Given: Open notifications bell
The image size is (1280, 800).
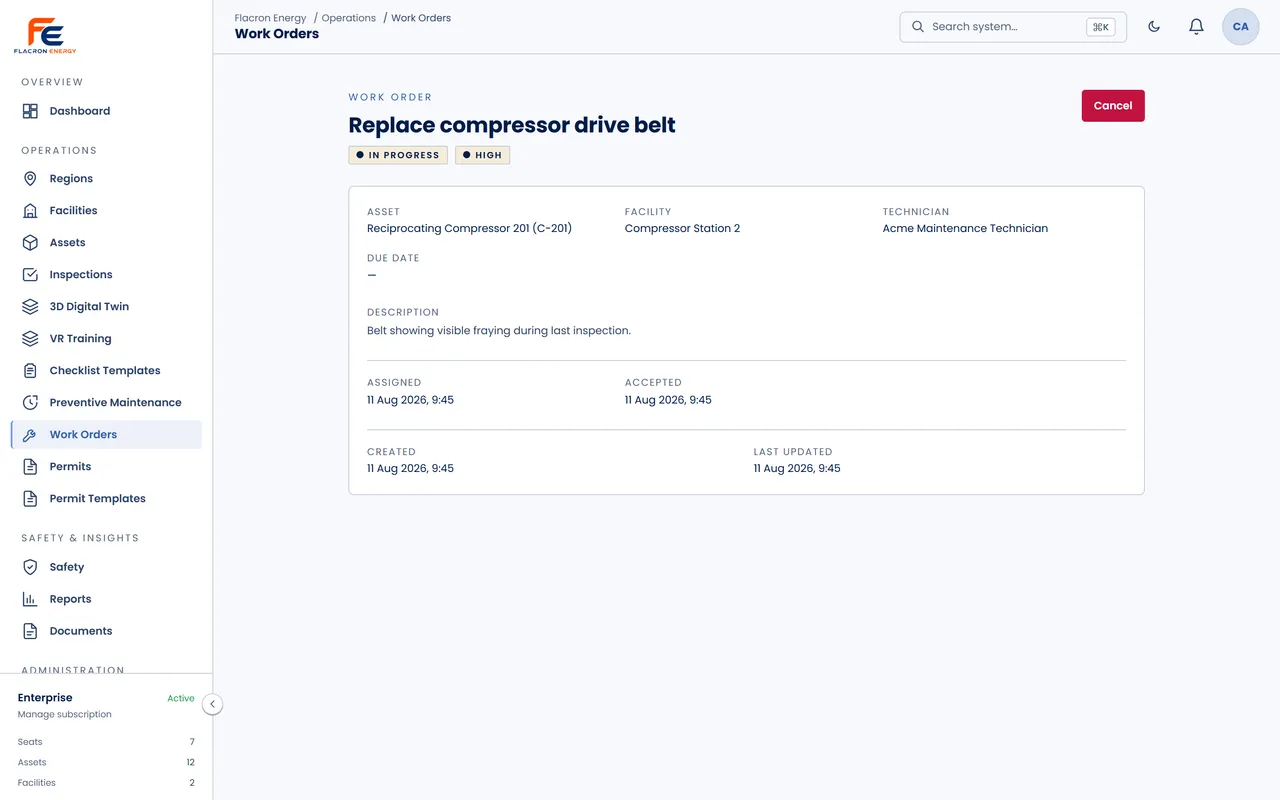Looking at the screenshot, I should tap(1196, 27).
